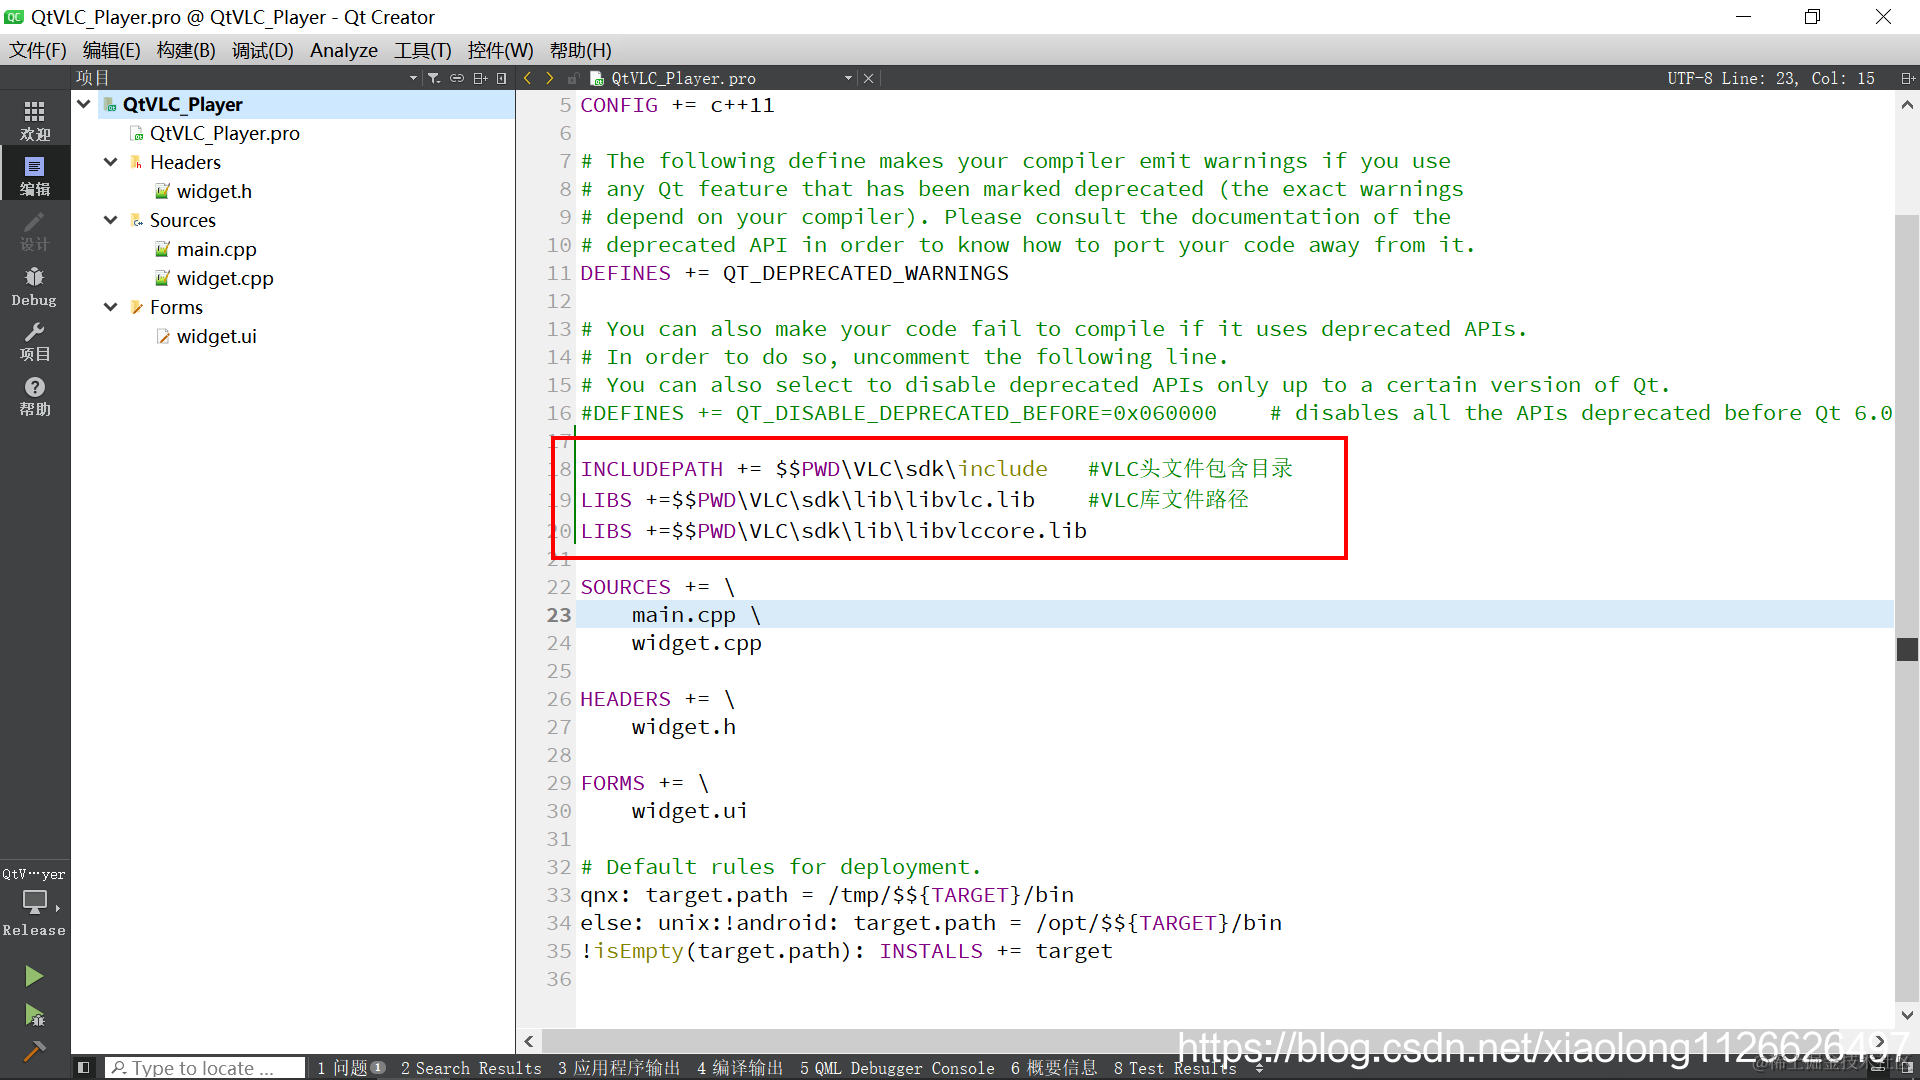
Task: Toggle the left sidebar visibility button
Action: coord(84,1068)
